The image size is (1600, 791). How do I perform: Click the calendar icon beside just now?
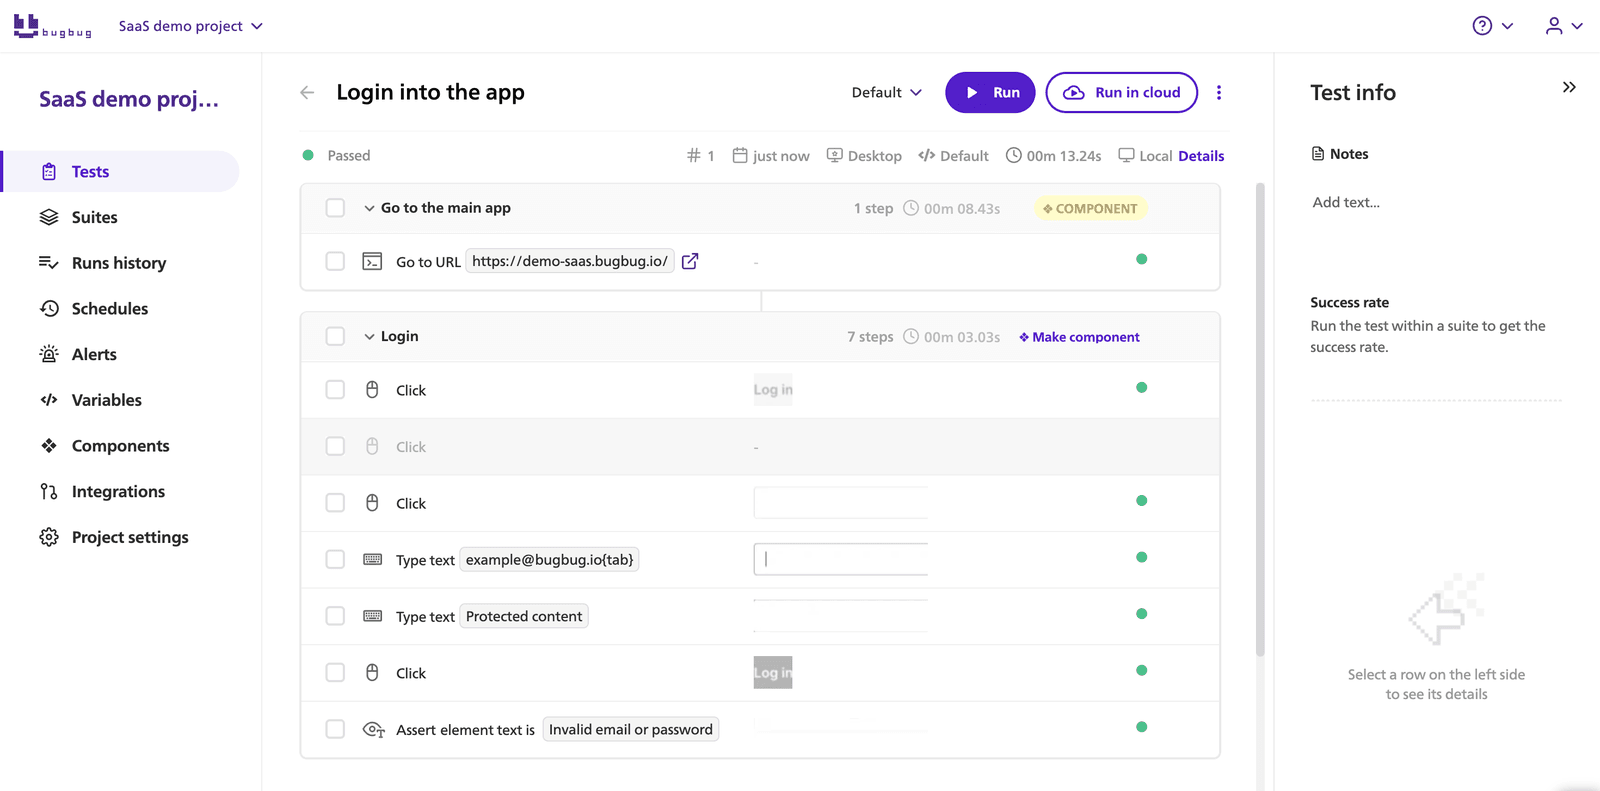740,155
